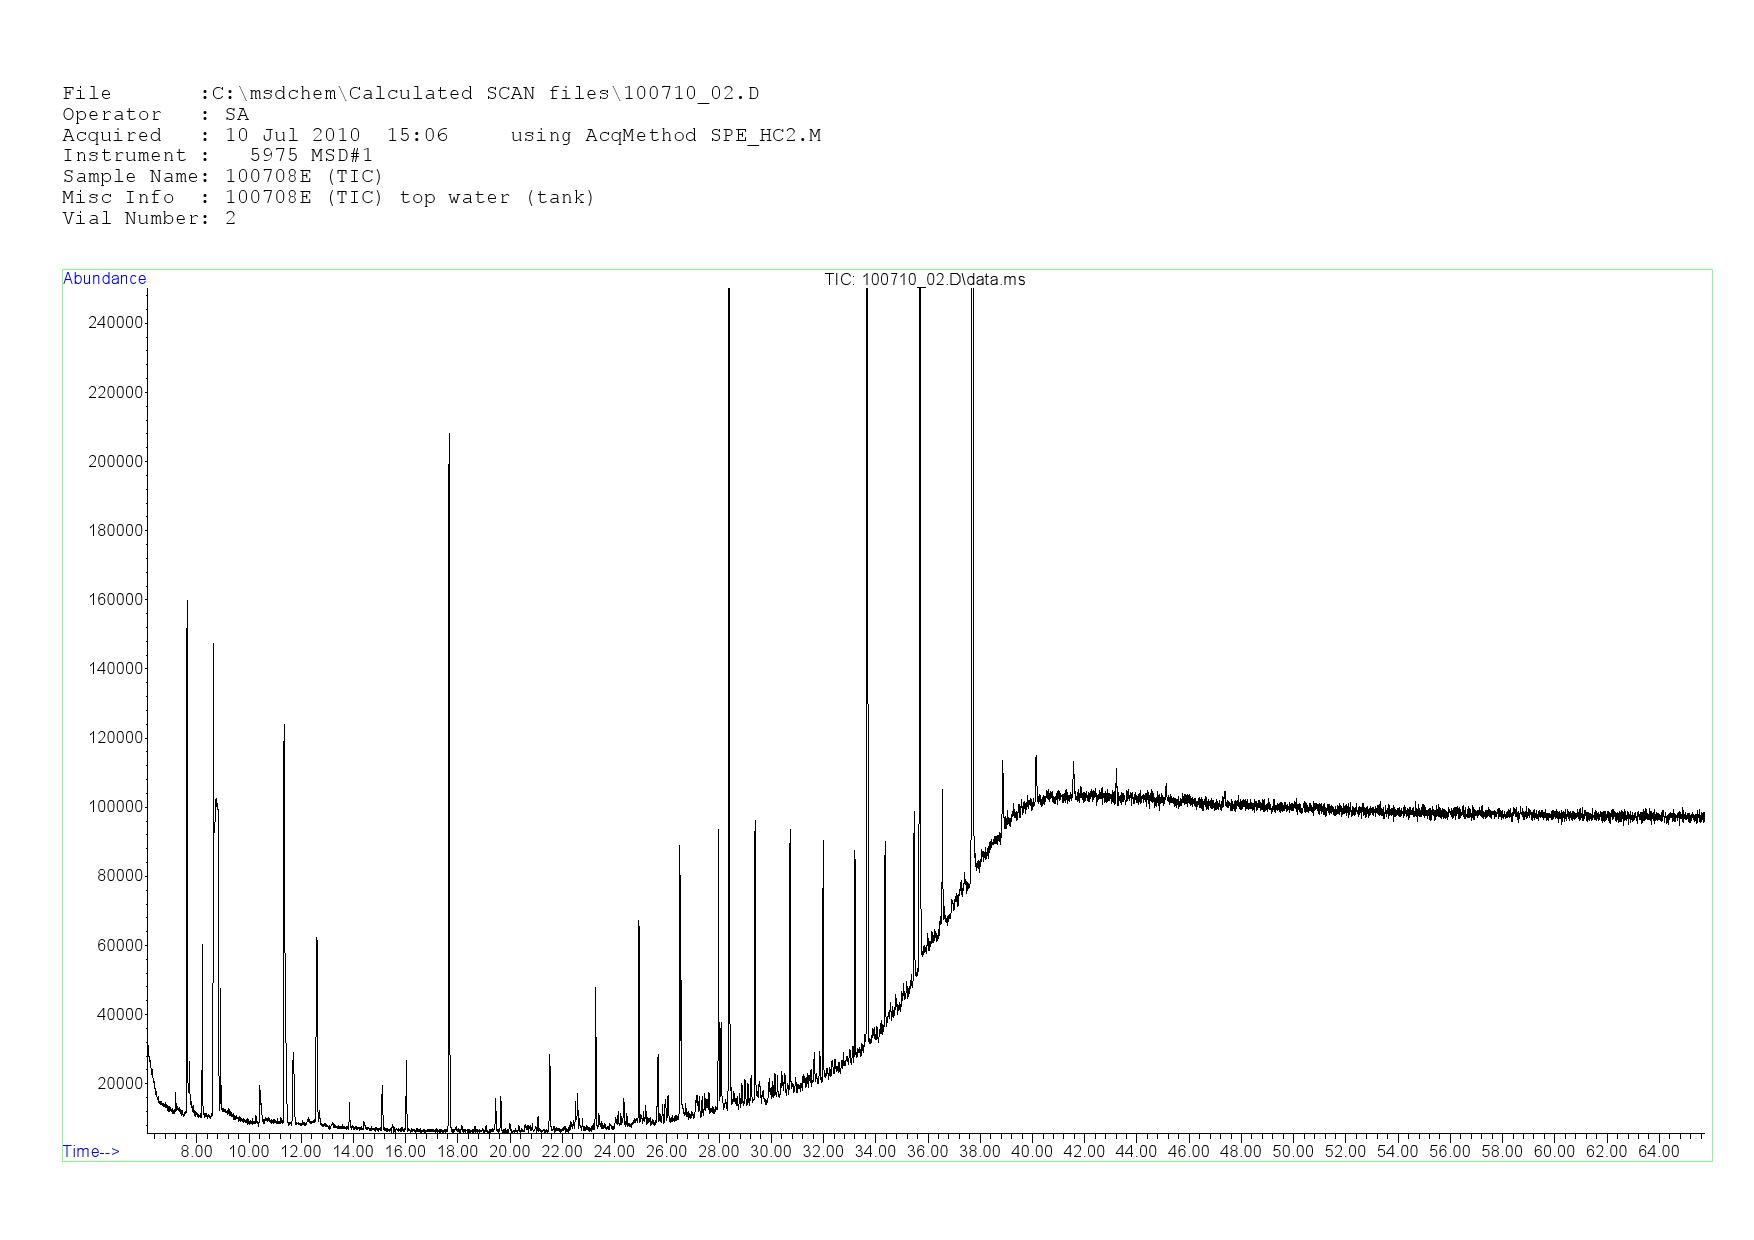Viewport: 1754px width, 1240px height.
Task: Click the Misc Info top water (tank) text
Action: (x=496, y=198)
